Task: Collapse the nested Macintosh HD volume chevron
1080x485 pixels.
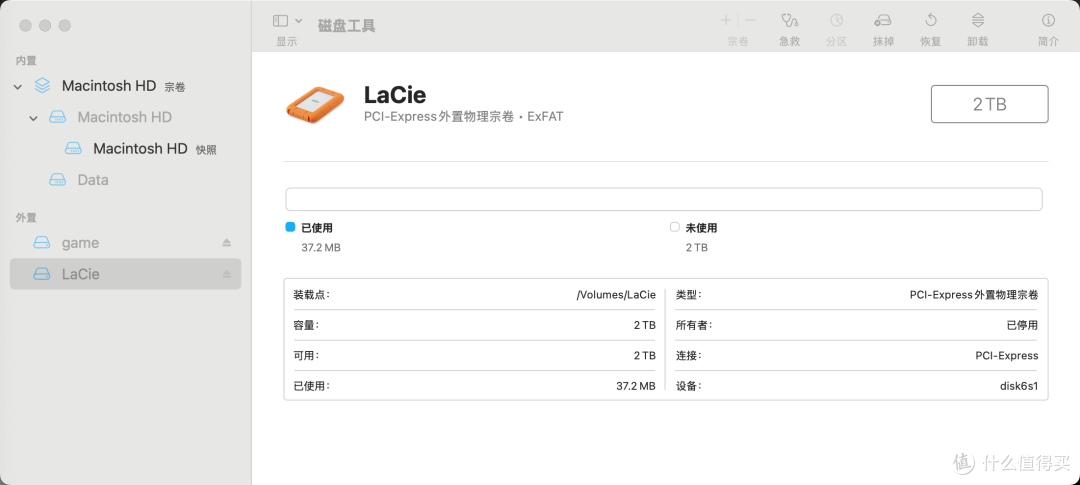Action: pyautogui.click(x=33, y=118)
